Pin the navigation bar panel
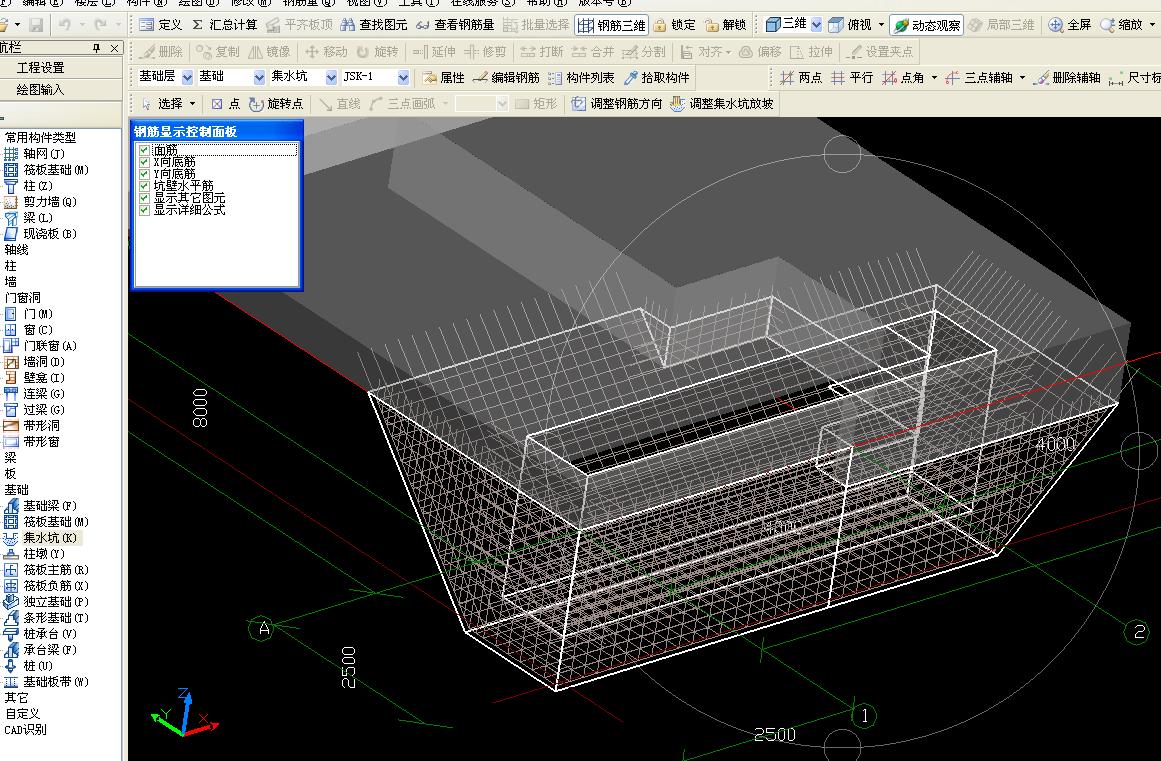This screenshot has height=761, width=1161. (96, 48)
